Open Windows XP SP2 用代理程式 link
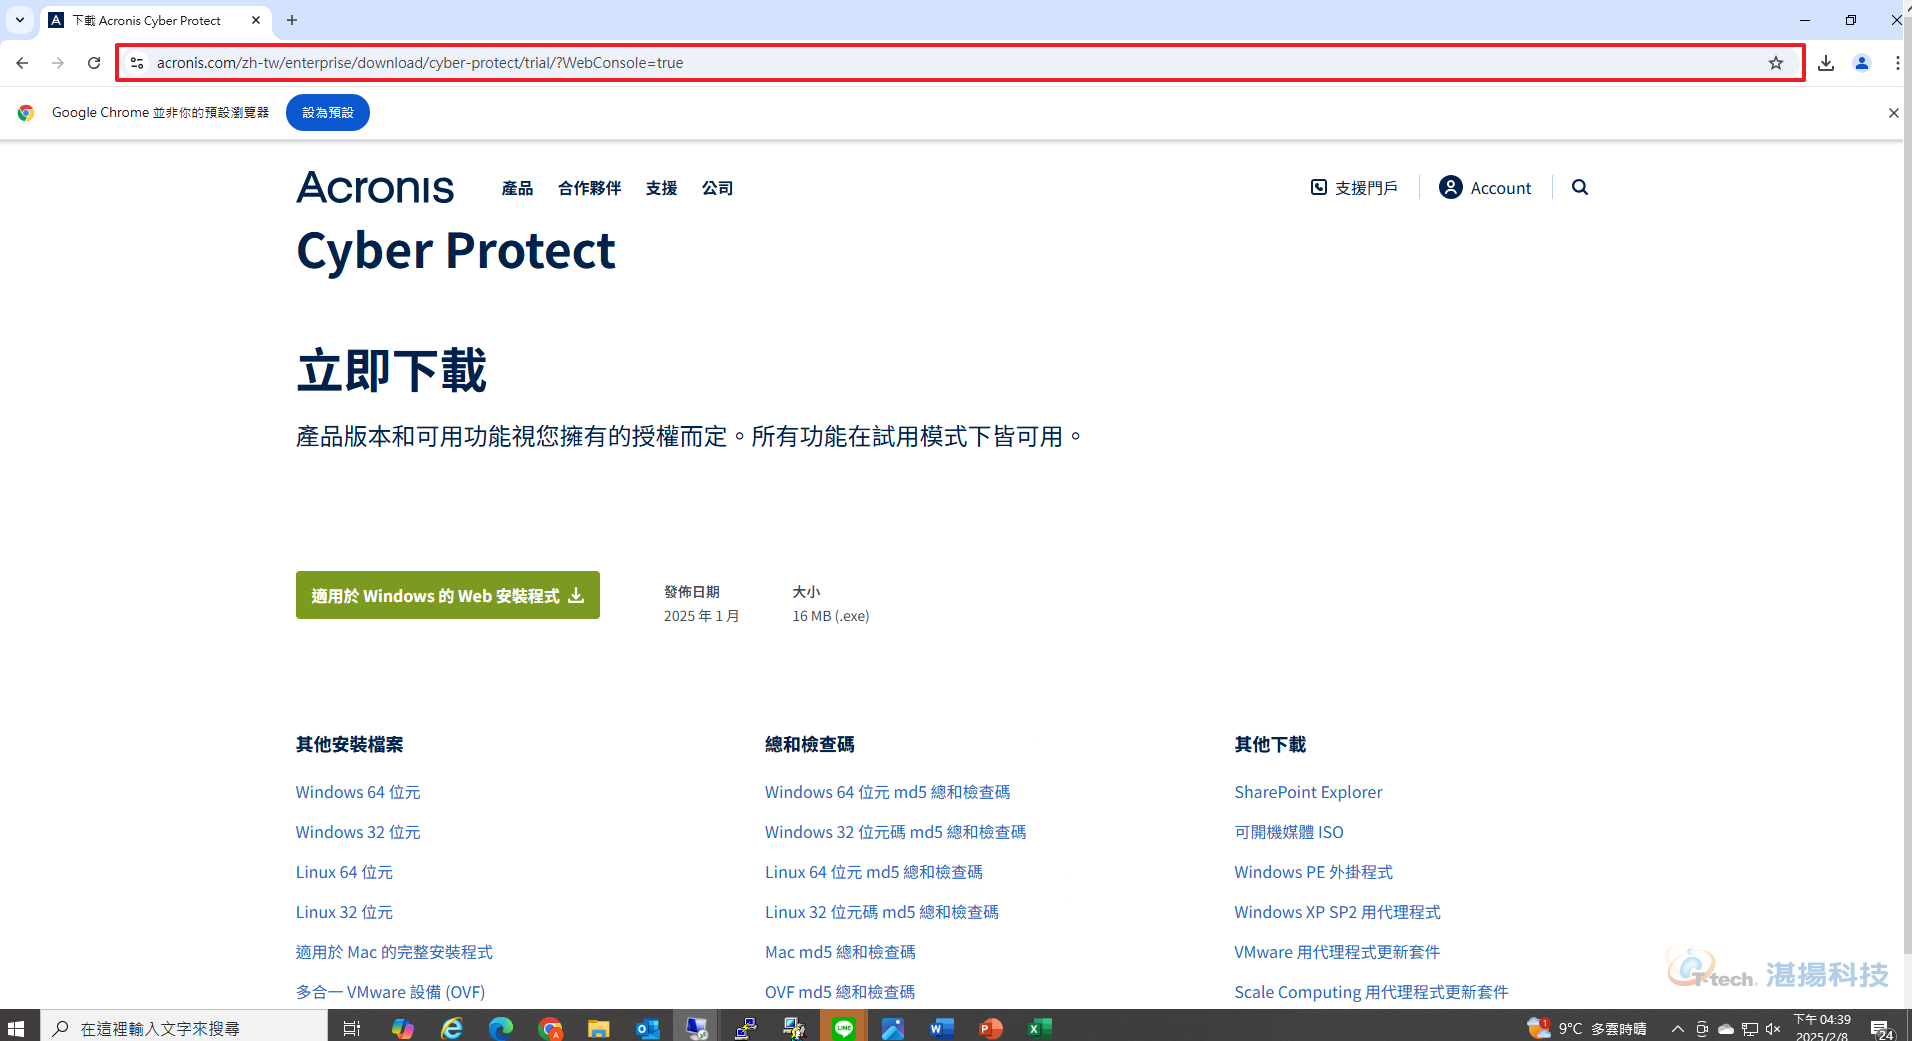Screen dimensions: 1912x1041 [x=1337, y=912]
